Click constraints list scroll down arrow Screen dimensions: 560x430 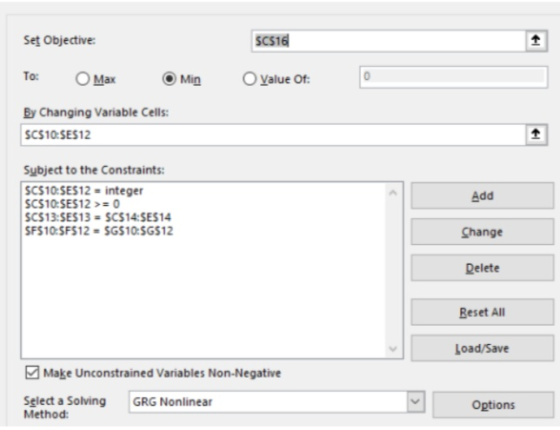393,349
